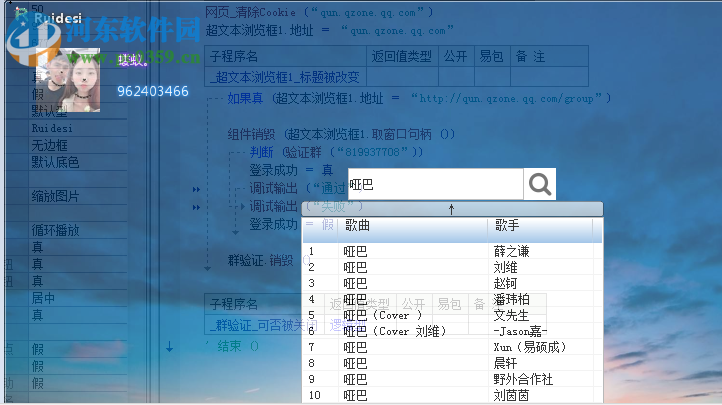
Task: Select the 缩放图片 property value
Action: 55,197
